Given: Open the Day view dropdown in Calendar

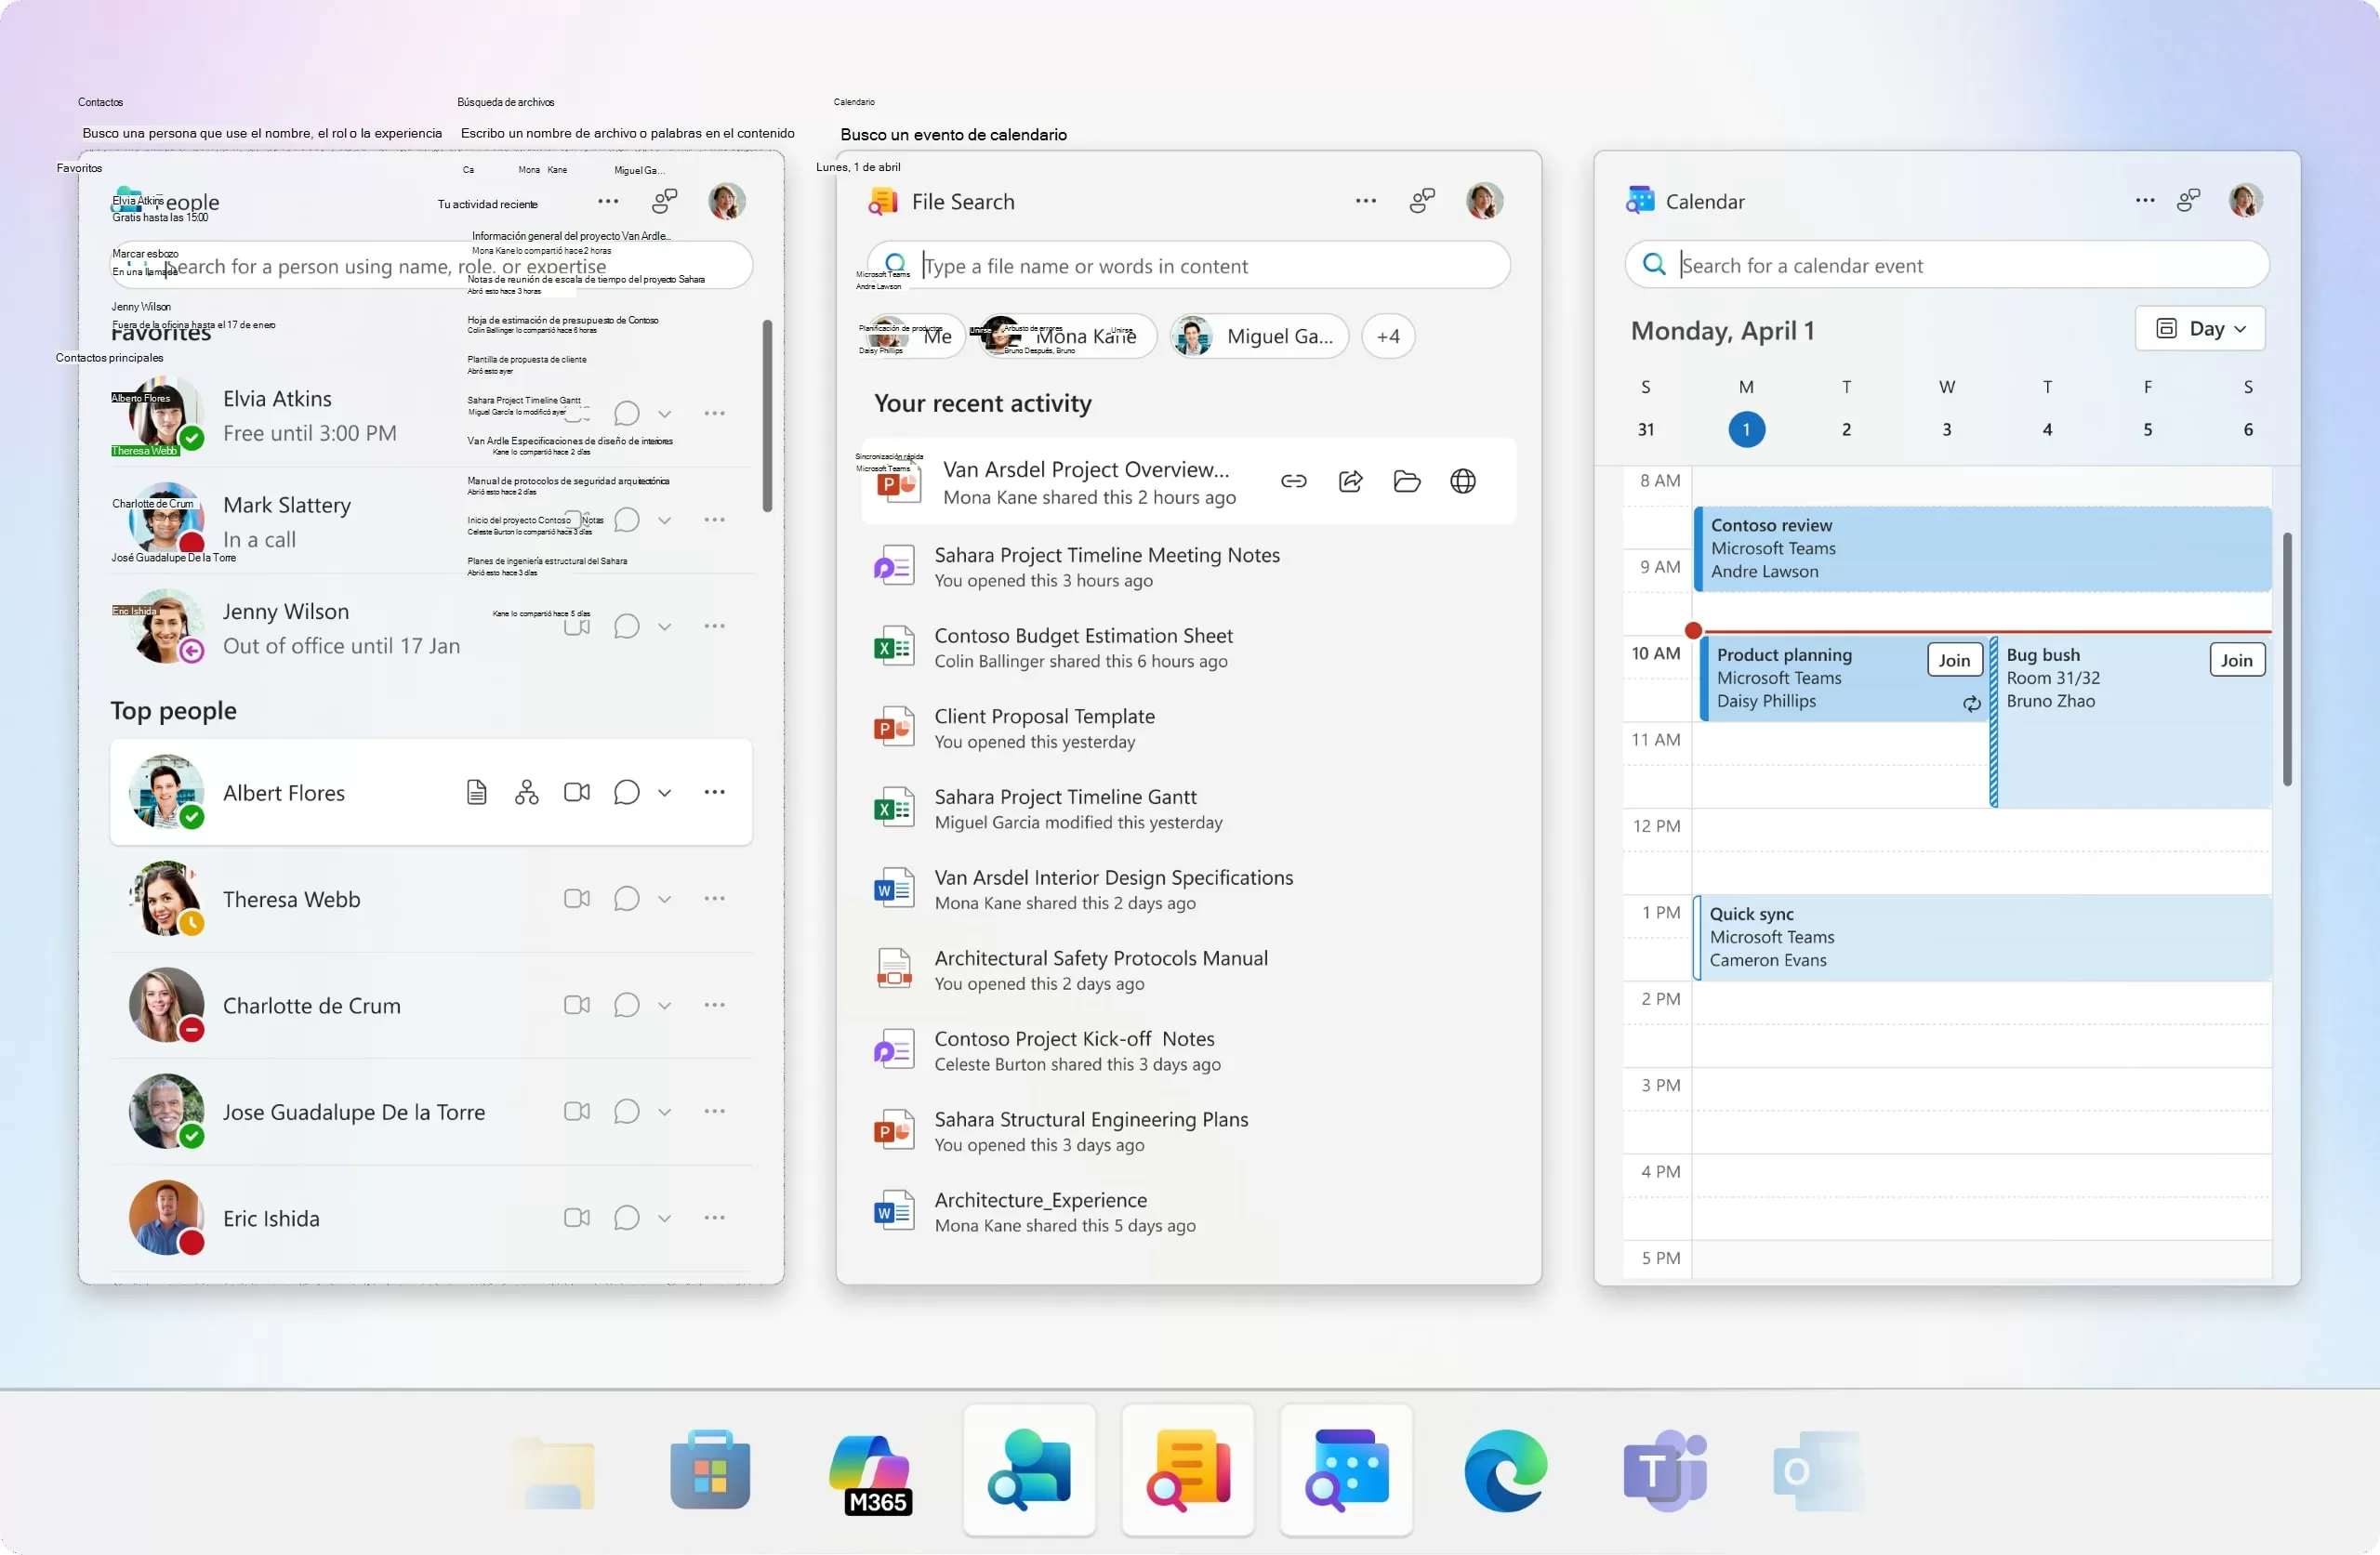Looking at the screenshot, I should [2199, 328].
